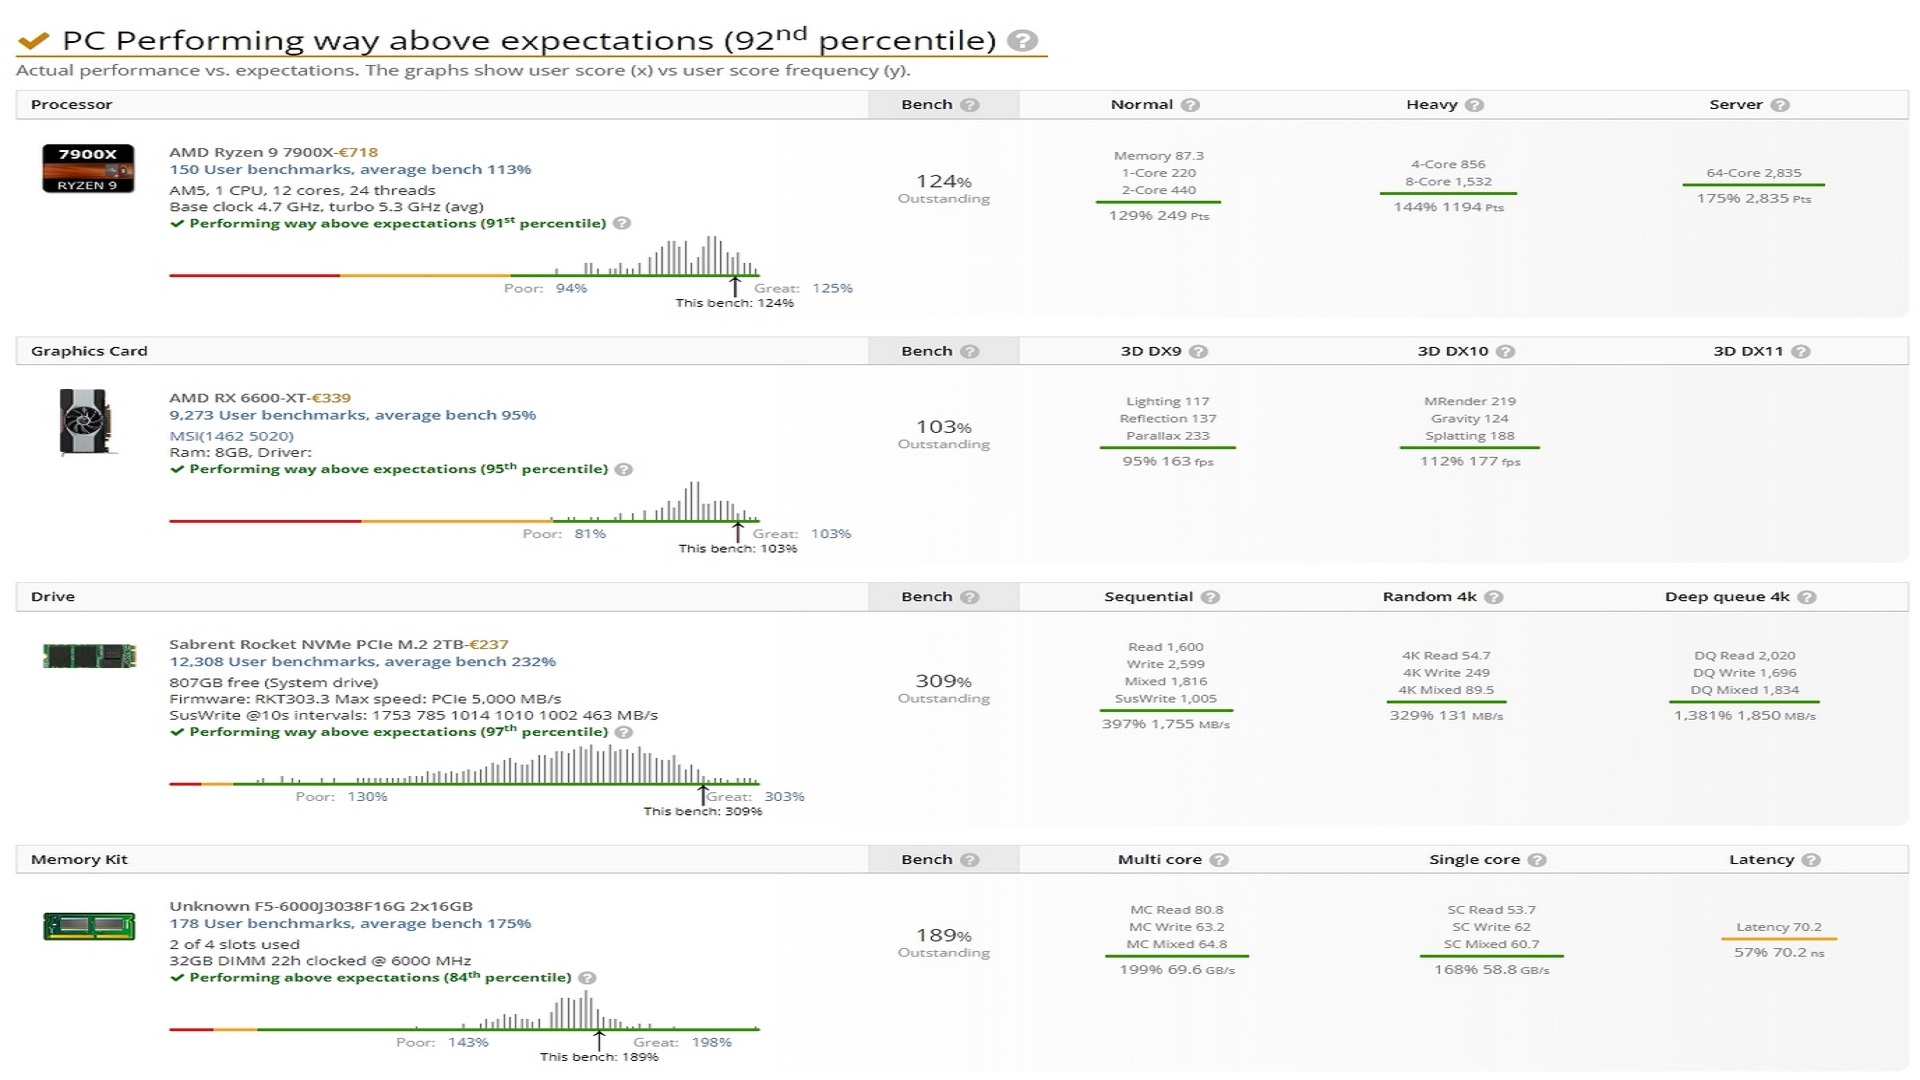Open help icon beside Sequential

click(1210, 597)
